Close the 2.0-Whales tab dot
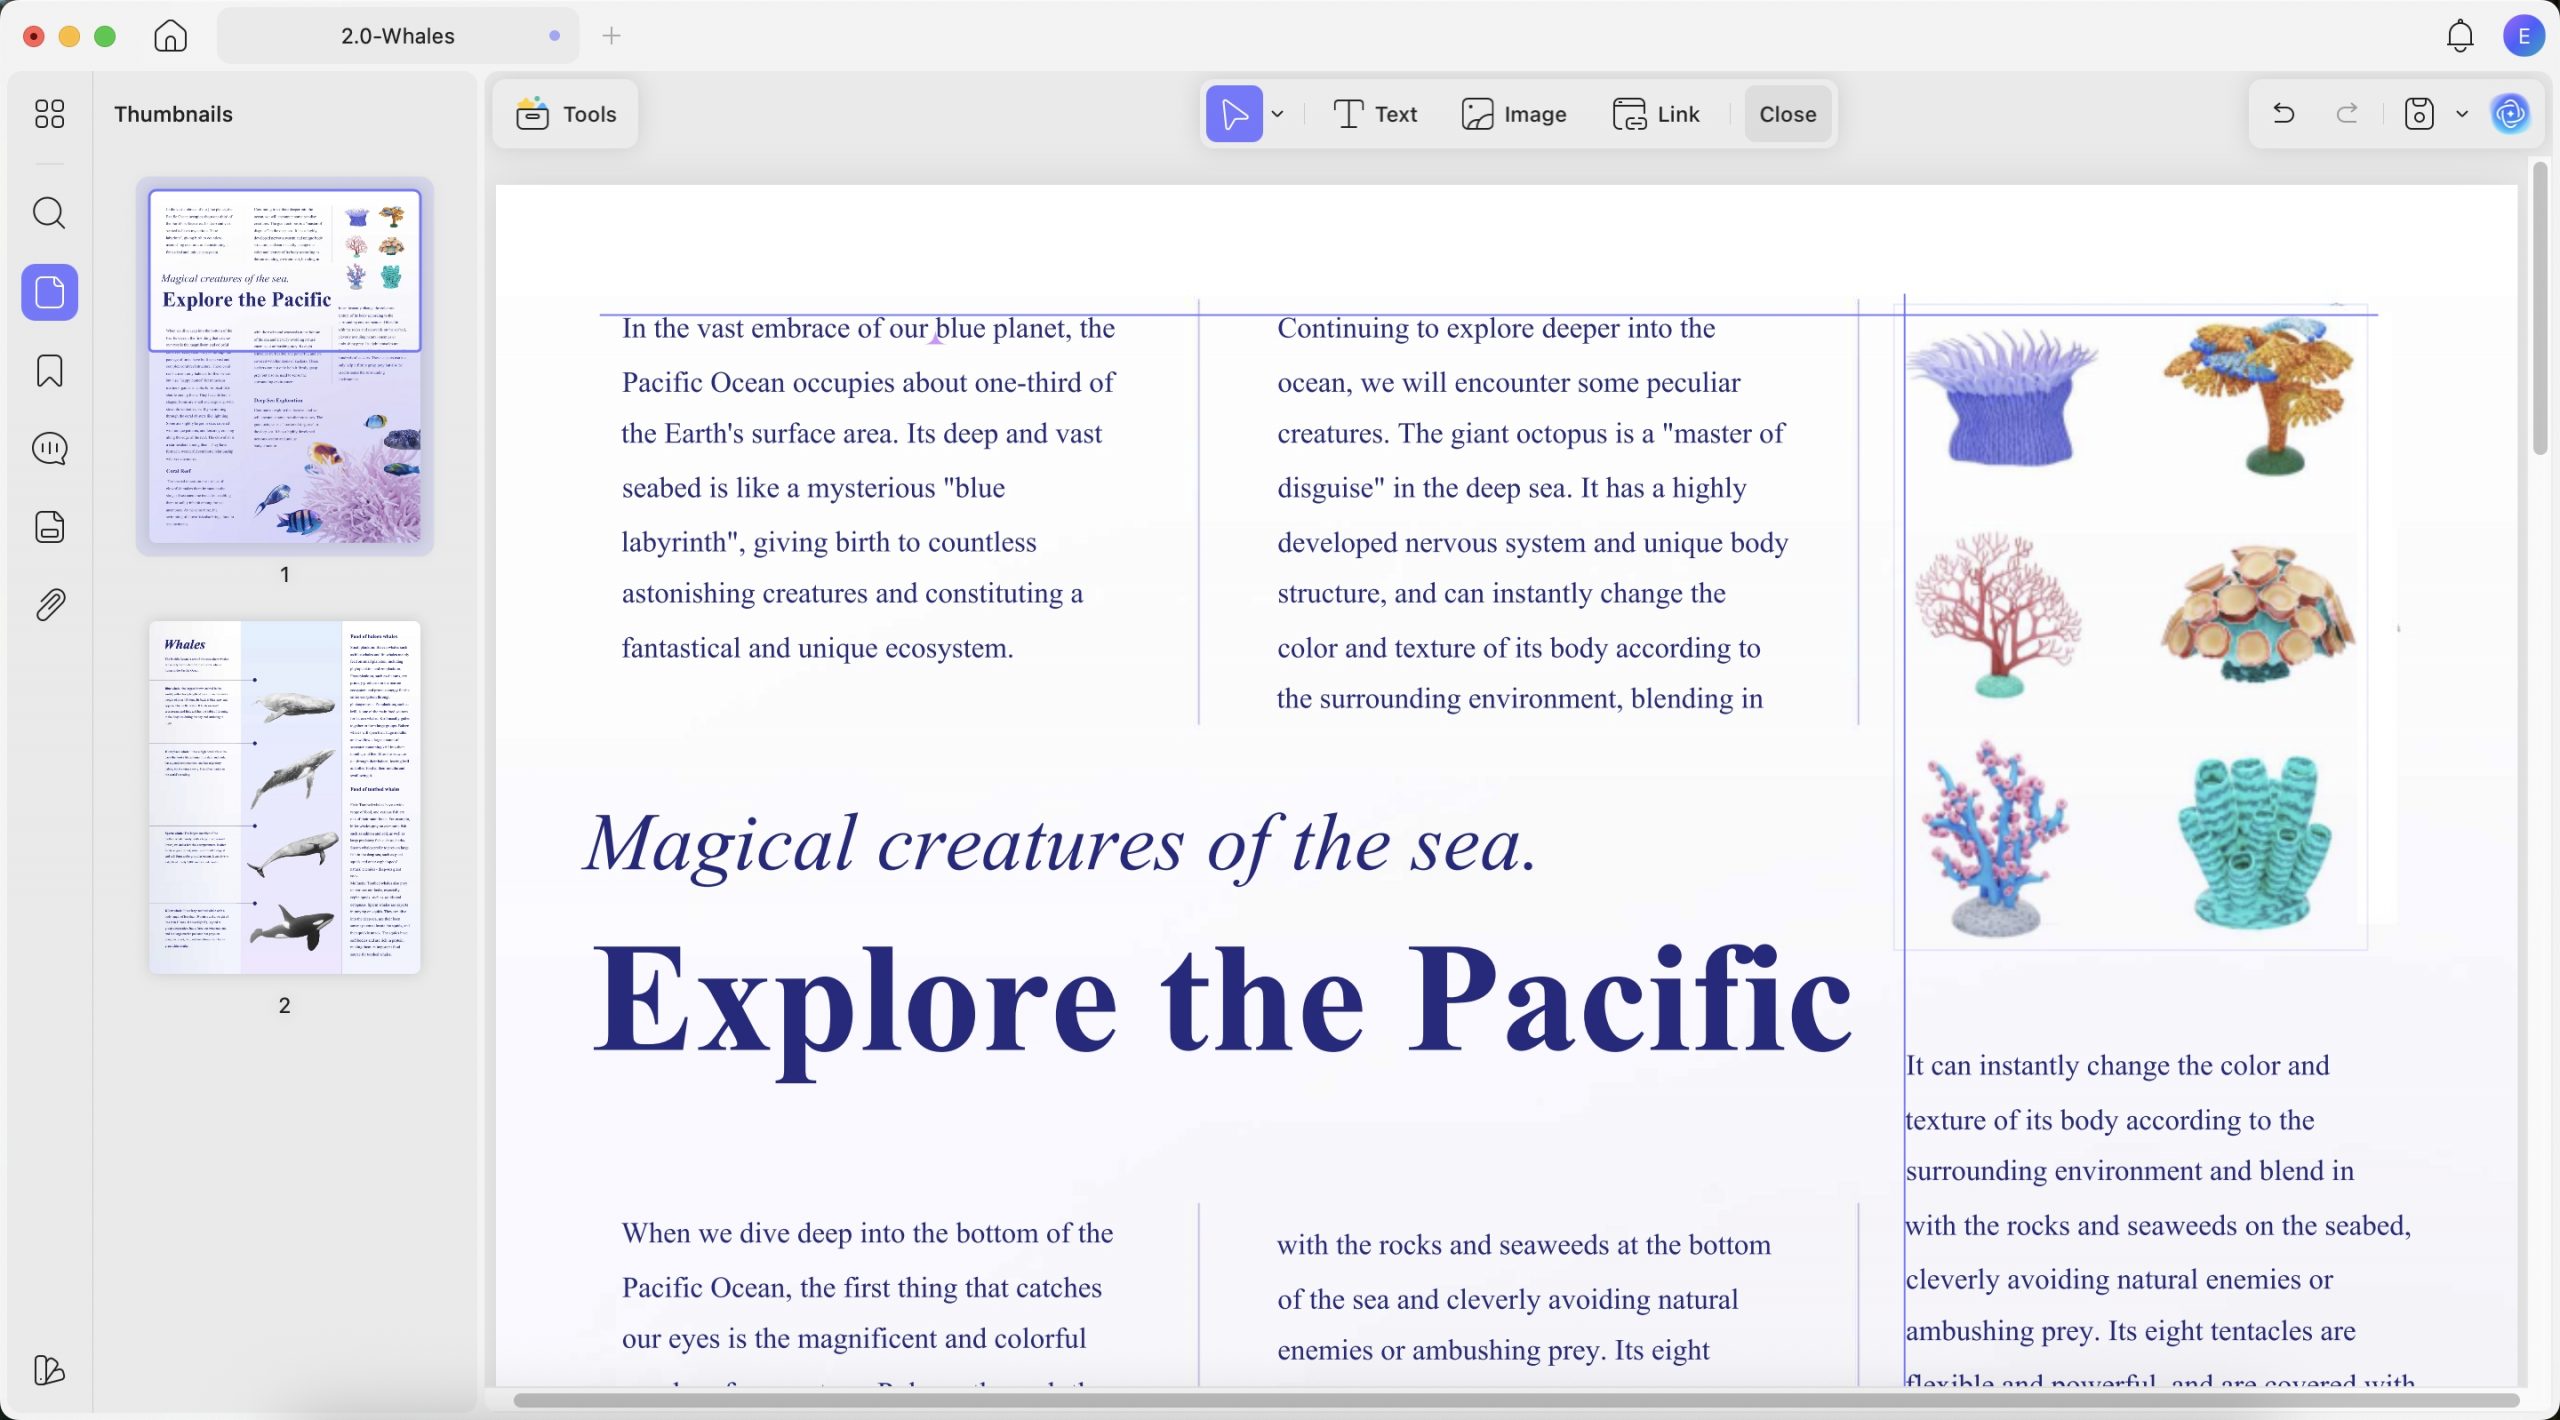Viewport: 2560px width, 1420px height. coord(554,36)
